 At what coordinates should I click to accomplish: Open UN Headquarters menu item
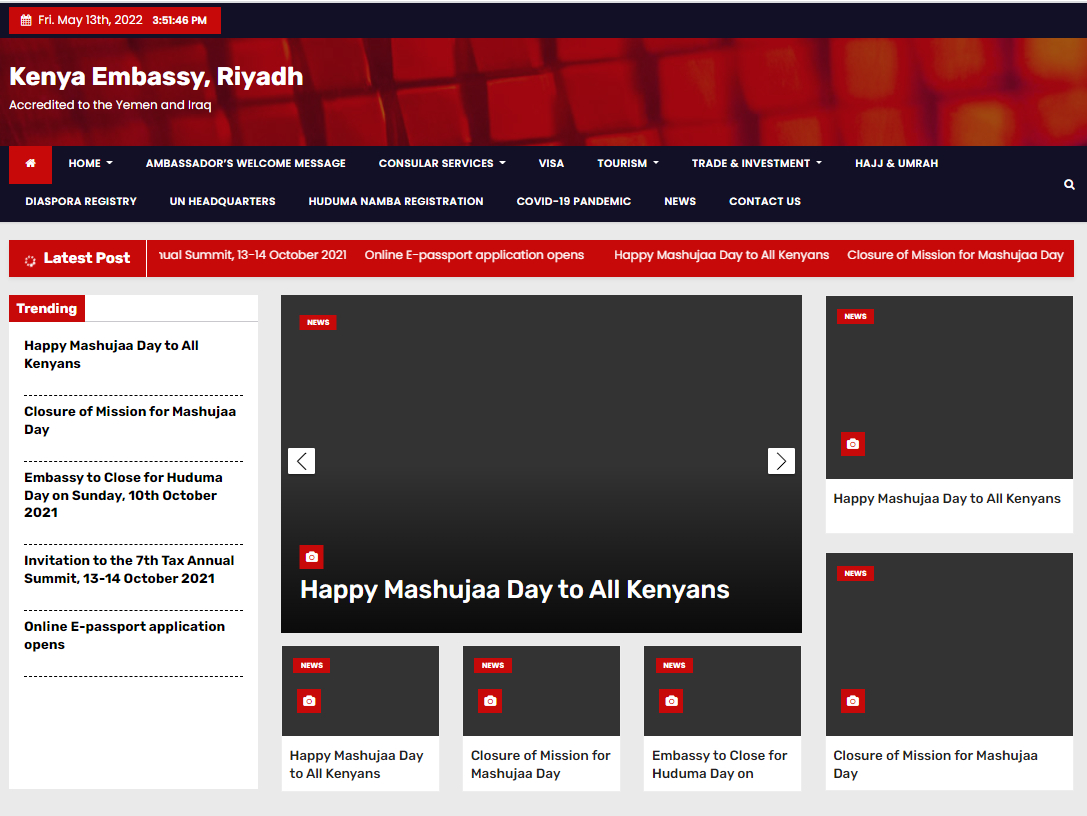[x=223, y=202]
